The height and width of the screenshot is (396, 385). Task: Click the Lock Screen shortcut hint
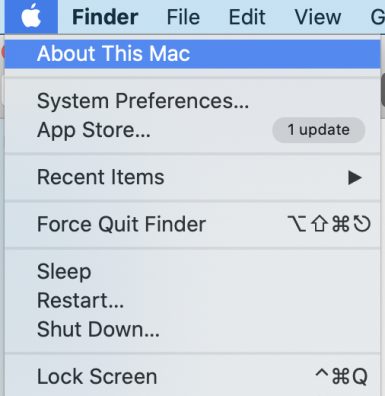341,377
